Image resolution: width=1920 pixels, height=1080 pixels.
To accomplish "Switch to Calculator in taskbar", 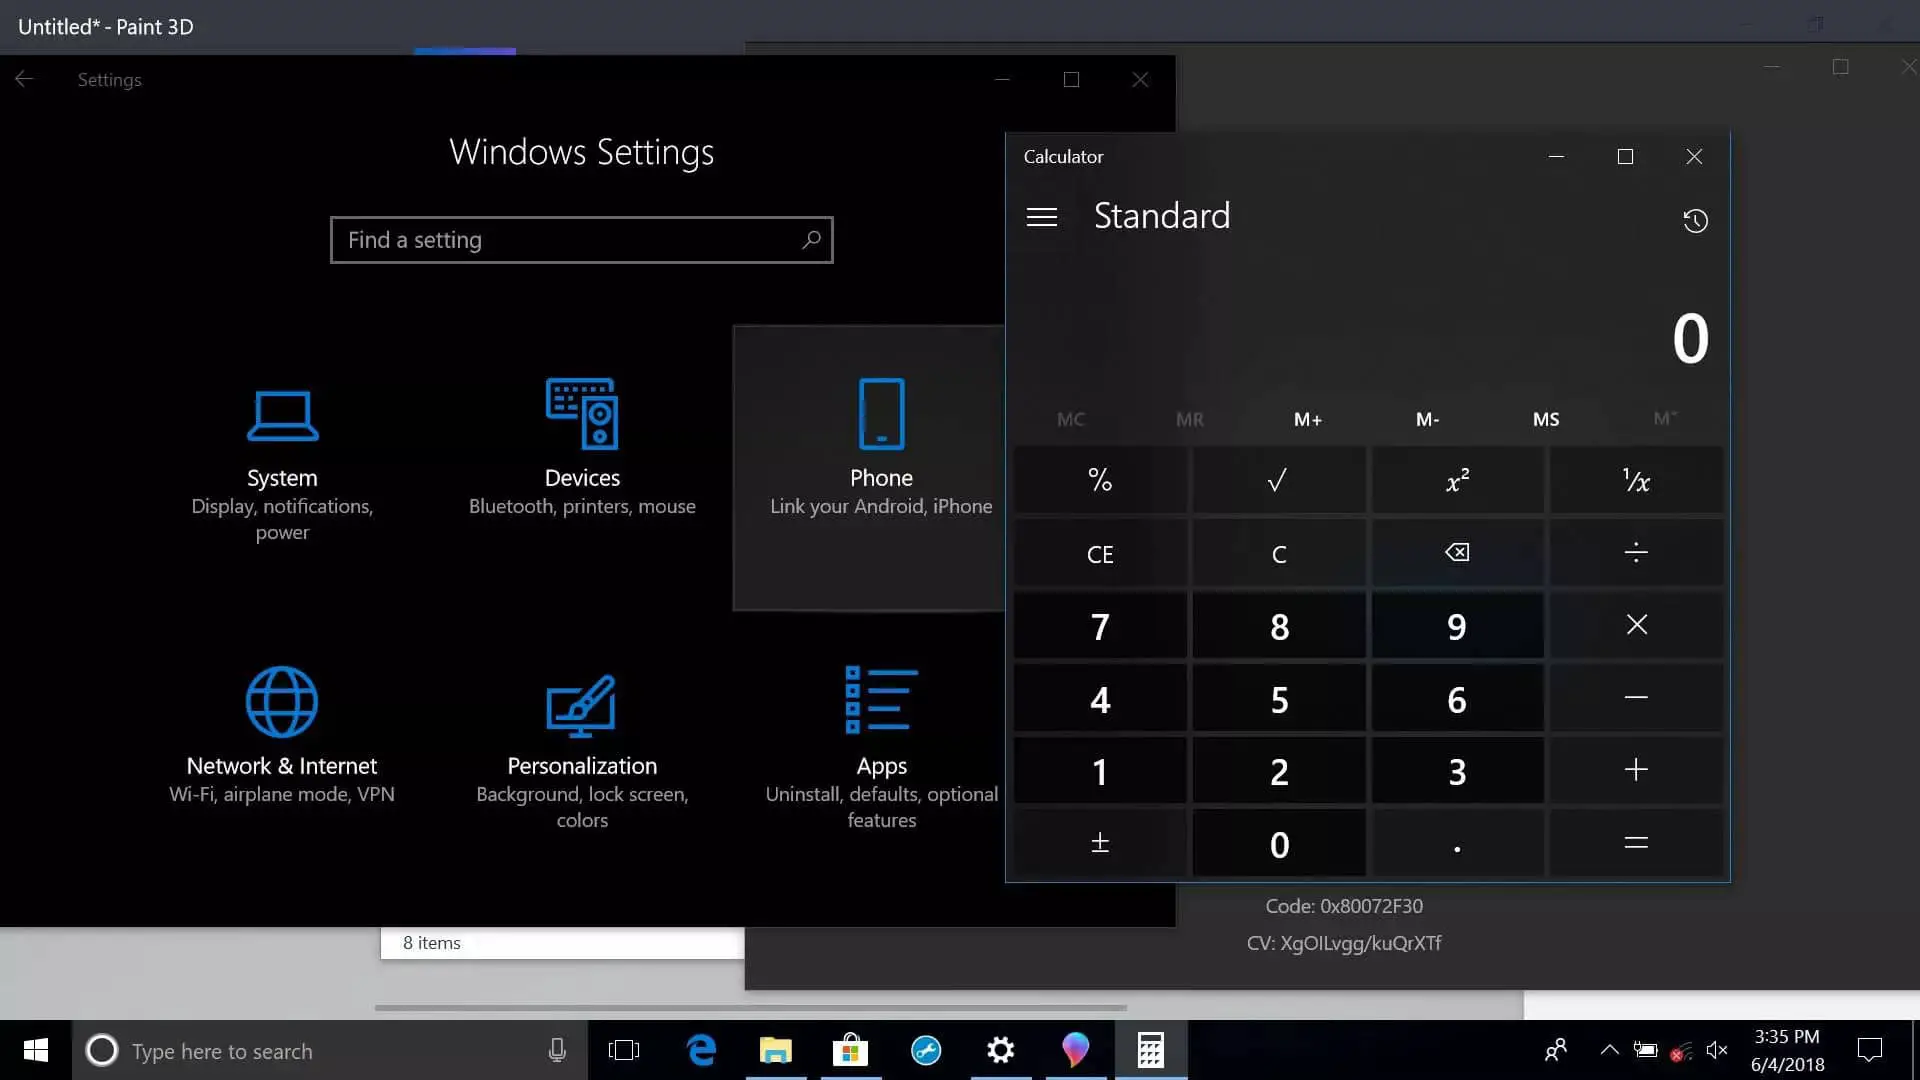I will tap(1151, 1050).
